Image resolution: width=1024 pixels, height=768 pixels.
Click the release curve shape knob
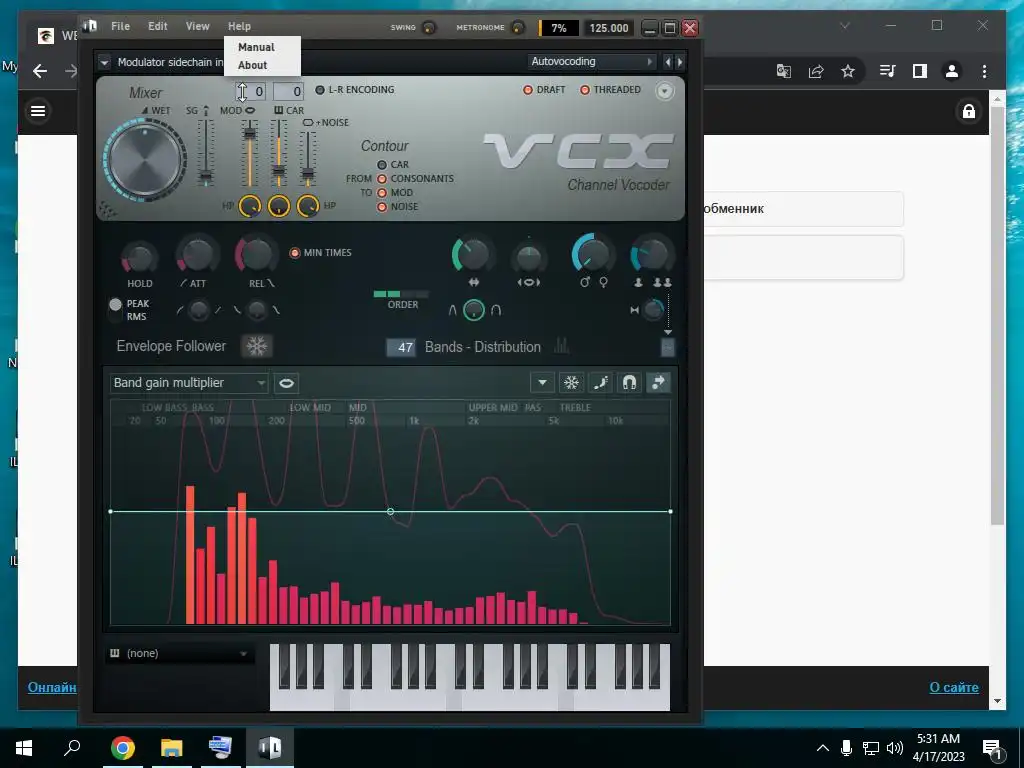pos(257,310)
